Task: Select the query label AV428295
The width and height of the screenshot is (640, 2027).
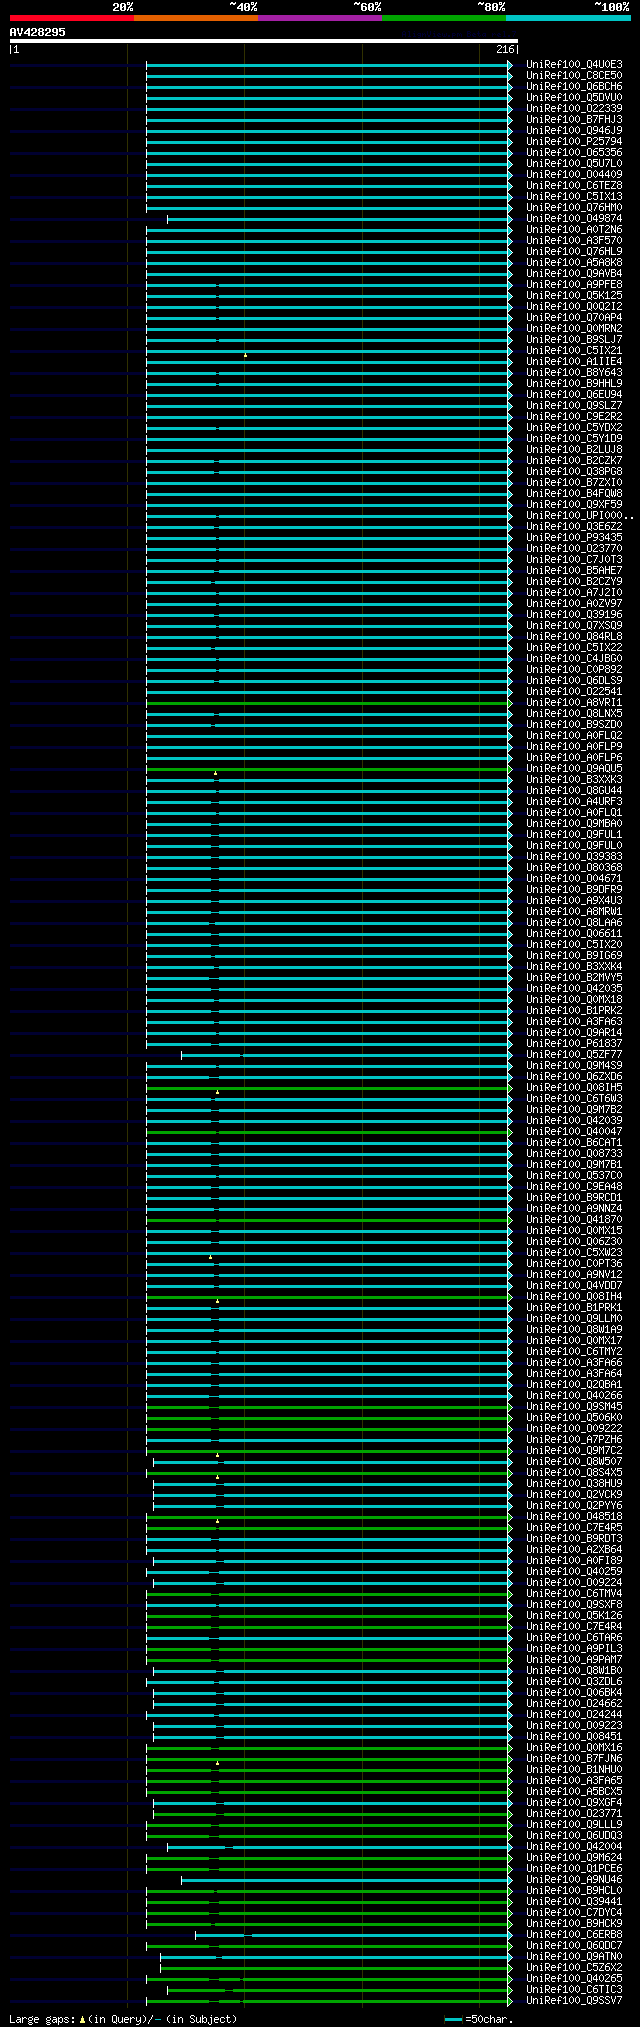Action: click(38, 32)
